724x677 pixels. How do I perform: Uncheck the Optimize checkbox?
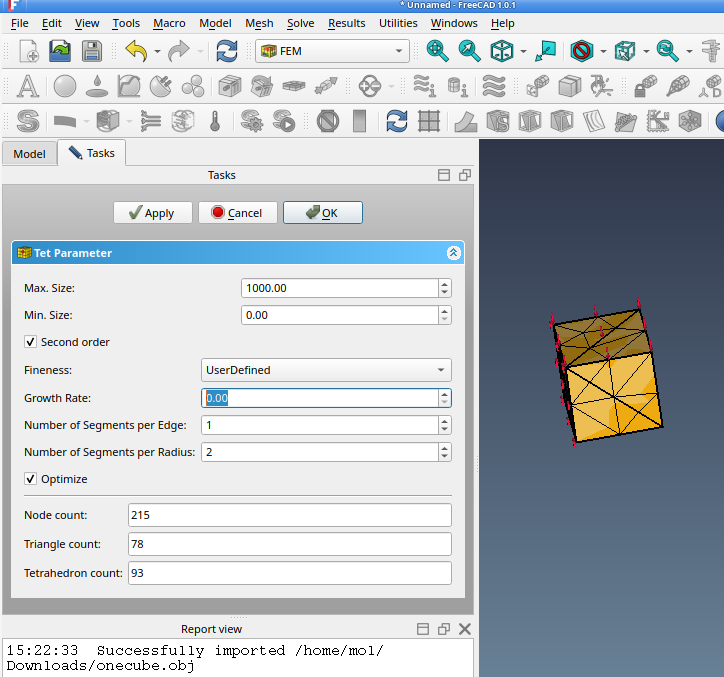click(30, 479)
